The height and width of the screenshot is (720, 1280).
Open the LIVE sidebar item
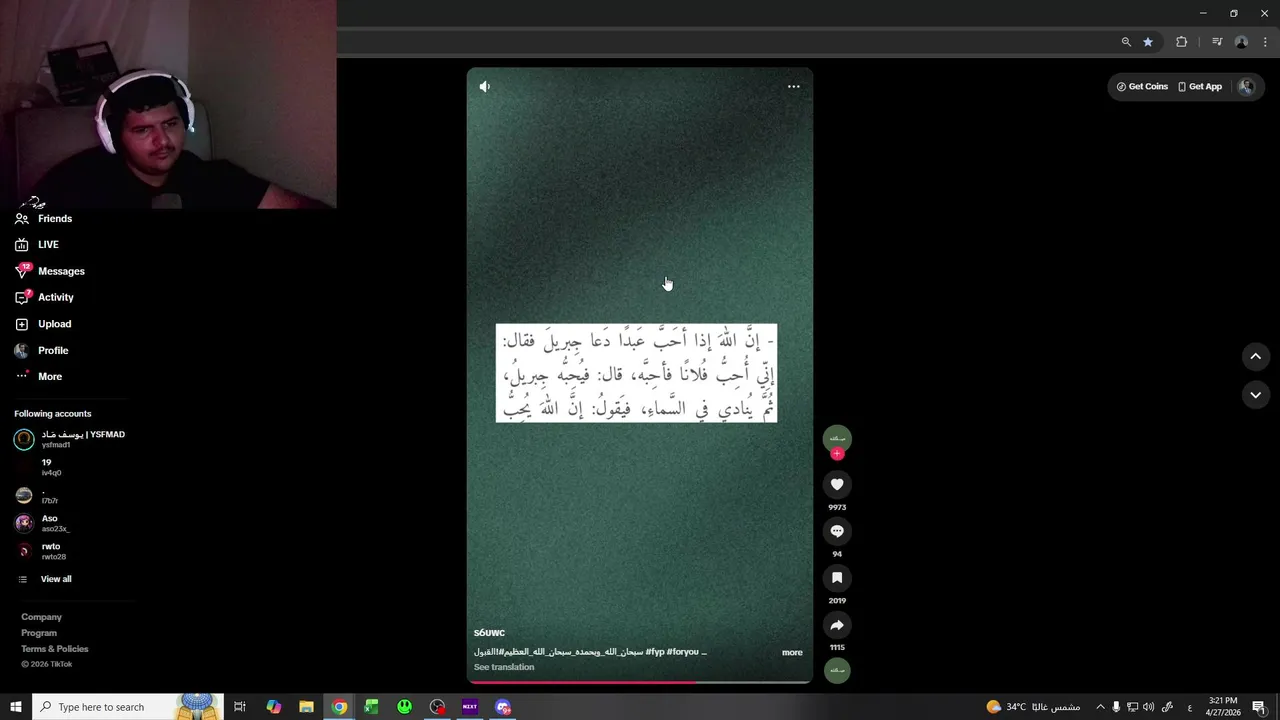37,245
